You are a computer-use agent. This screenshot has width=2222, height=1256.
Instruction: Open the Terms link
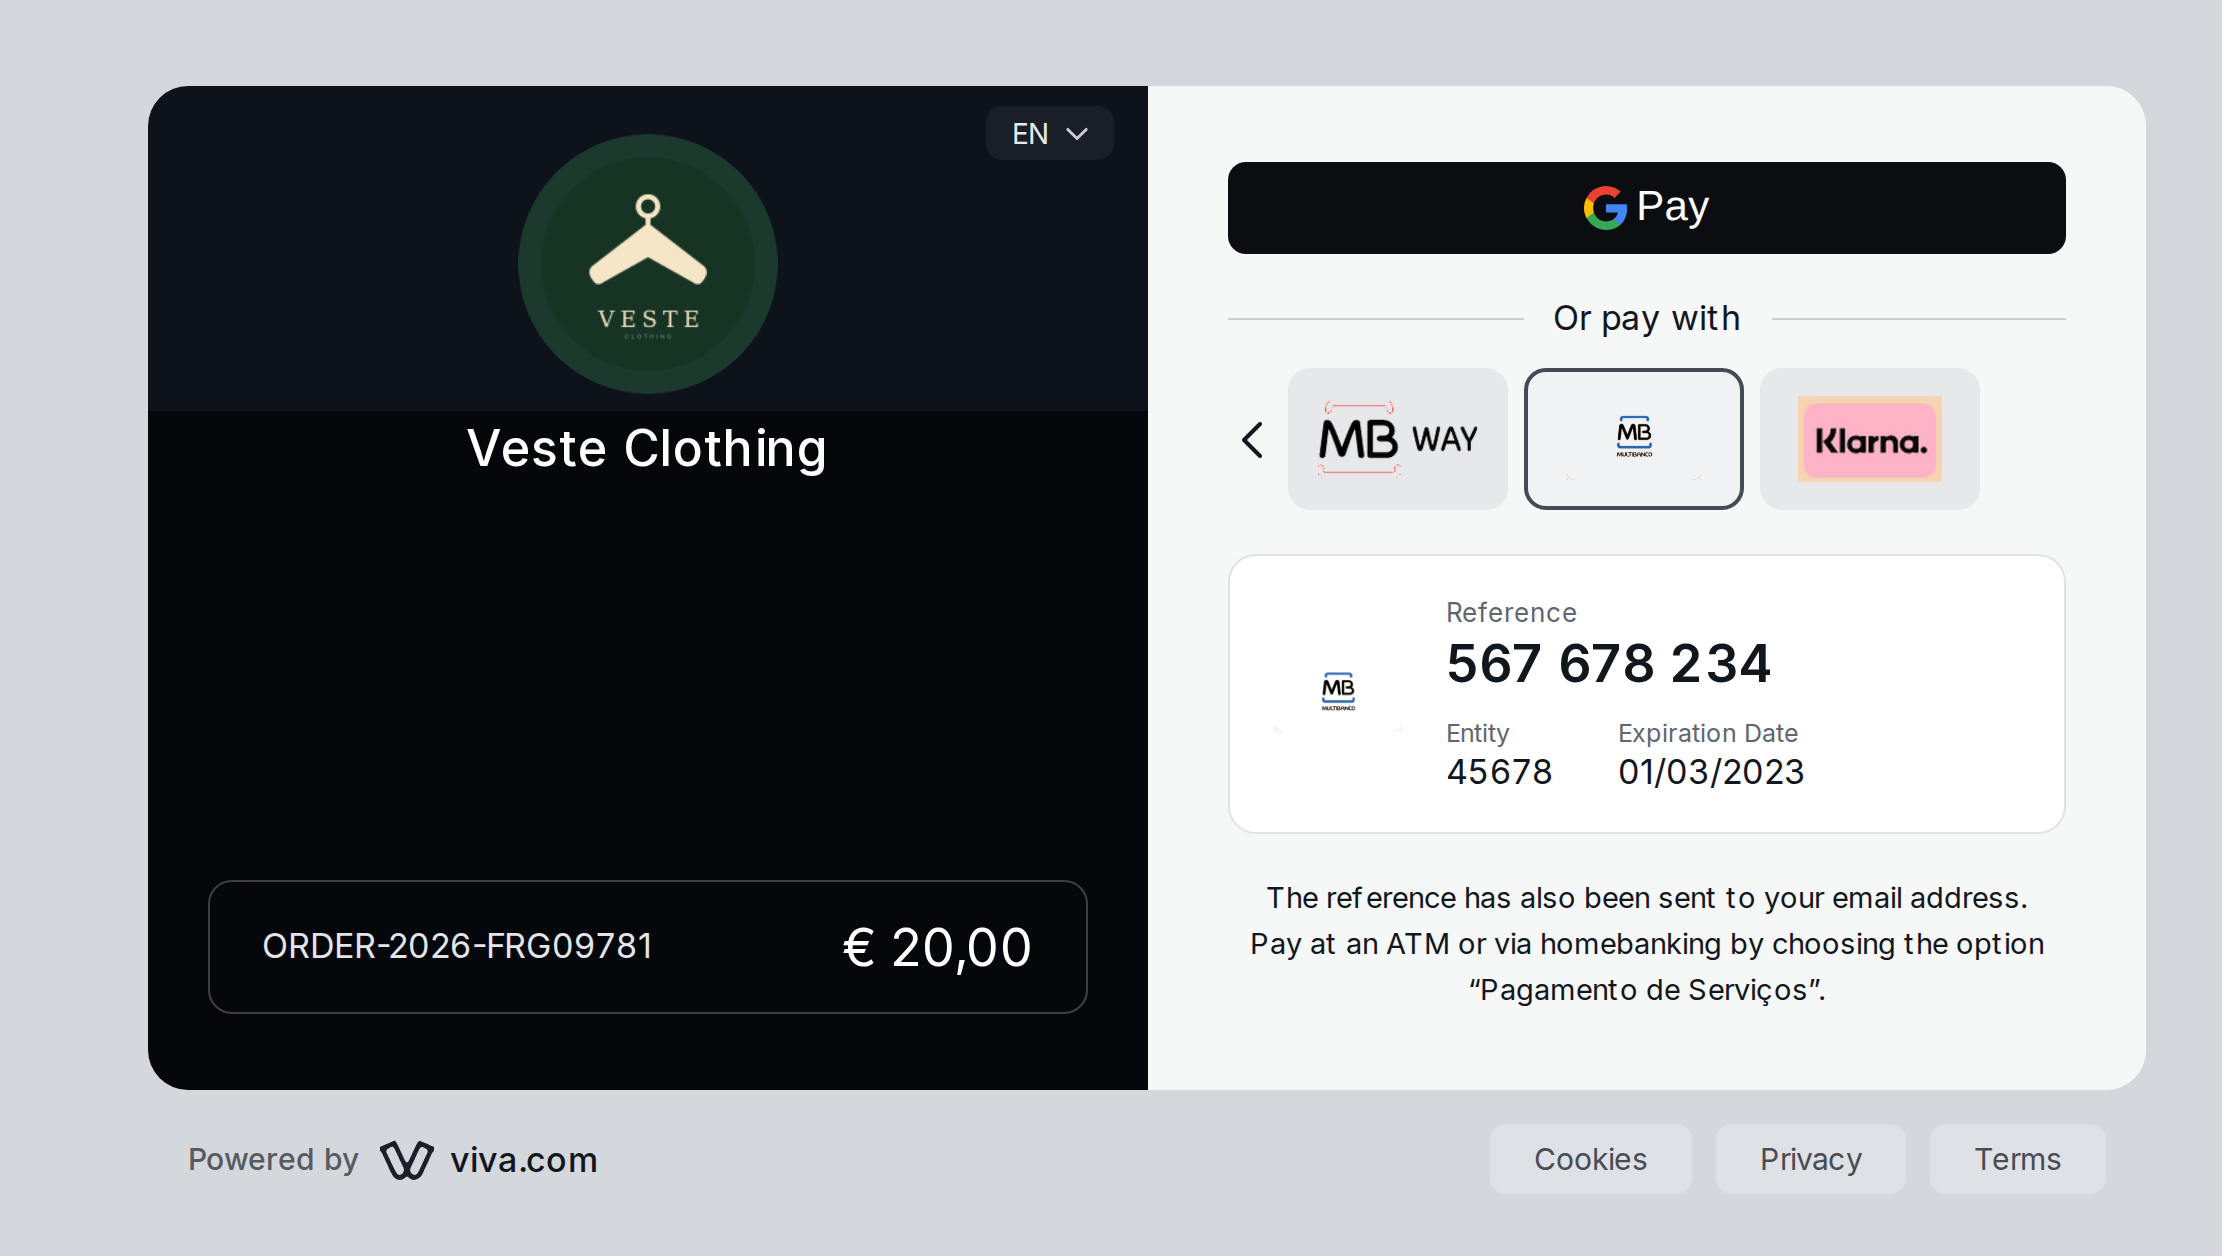click(x=2018, y=1159)
